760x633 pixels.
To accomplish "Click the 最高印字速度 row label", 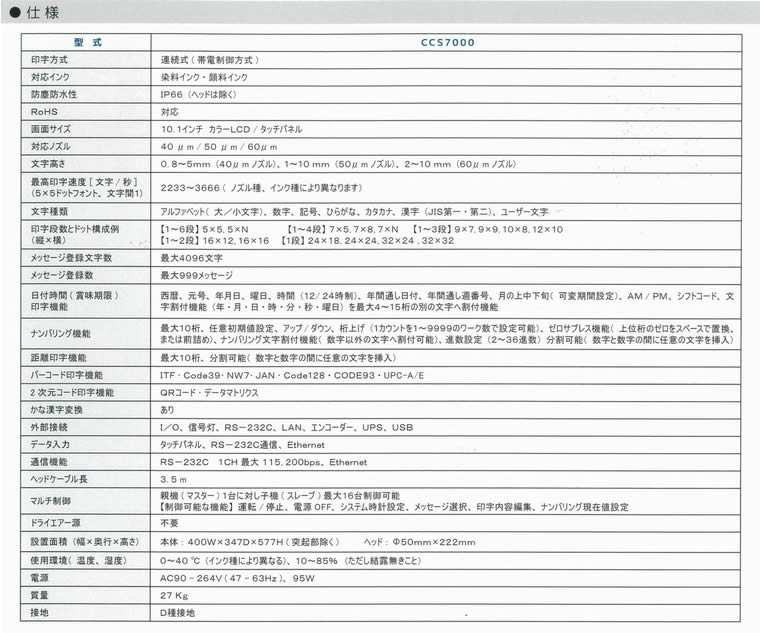I will 87,188.
